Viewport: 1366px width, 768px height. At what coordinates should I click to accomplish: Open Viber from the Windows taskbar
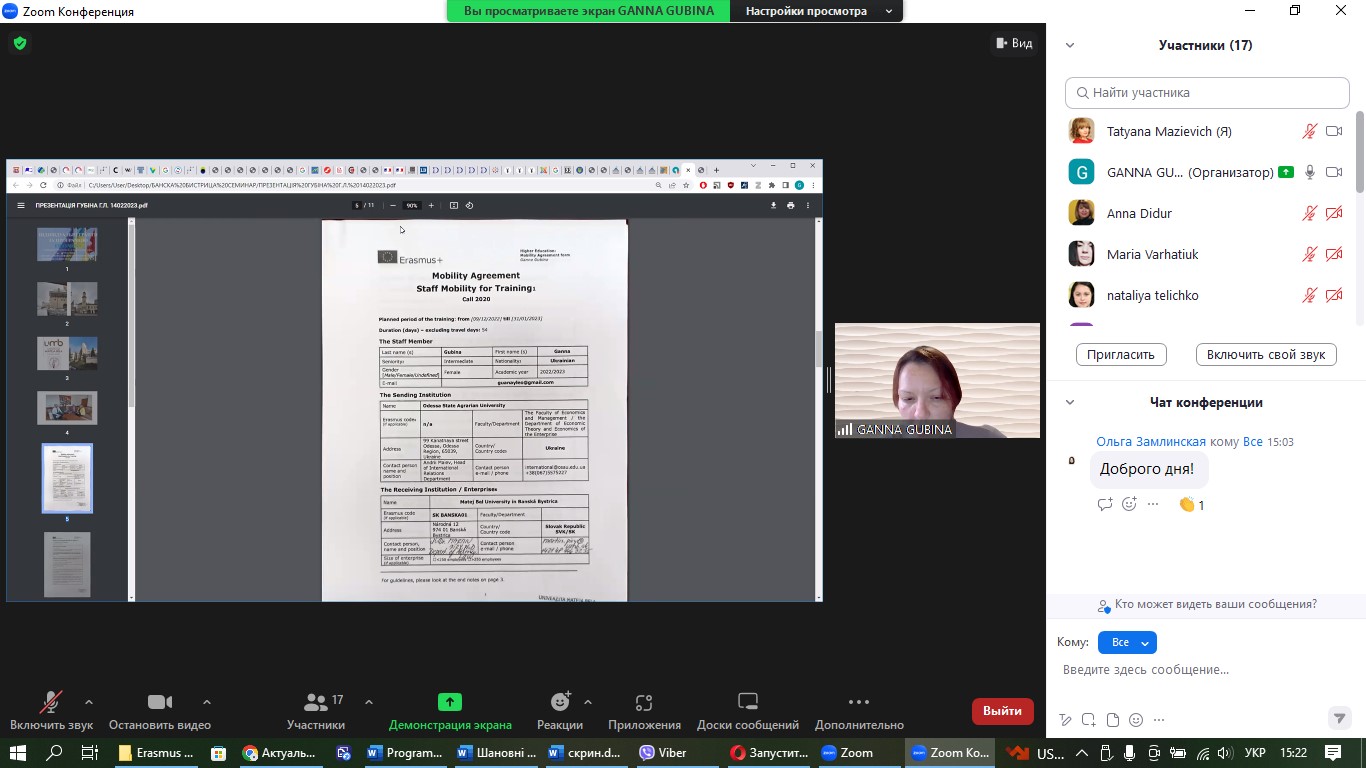662,753
